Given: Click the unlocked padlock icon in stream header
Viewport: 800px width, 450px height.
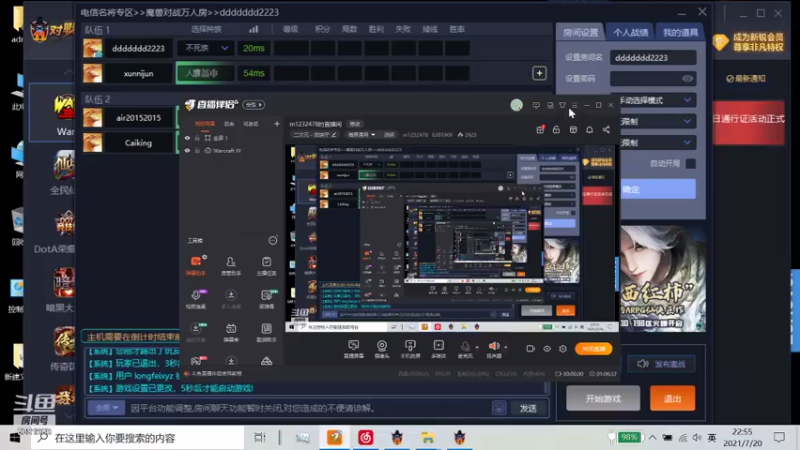Looking at the screenshot, I should click(x=556, y=130).
